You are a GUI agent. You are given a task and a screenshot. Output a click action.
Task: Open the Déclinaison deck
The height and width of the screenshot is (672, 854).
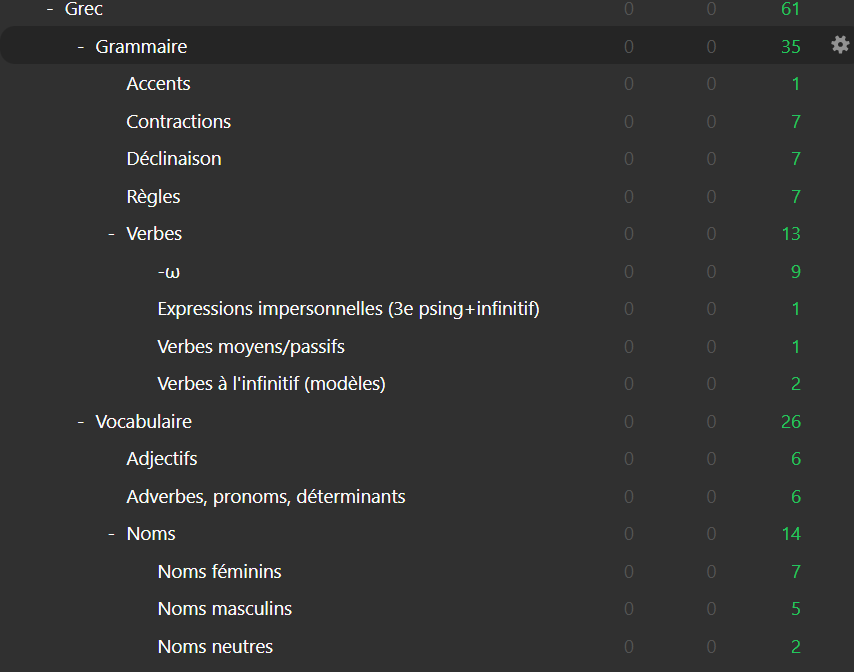[x=174, y=159]
